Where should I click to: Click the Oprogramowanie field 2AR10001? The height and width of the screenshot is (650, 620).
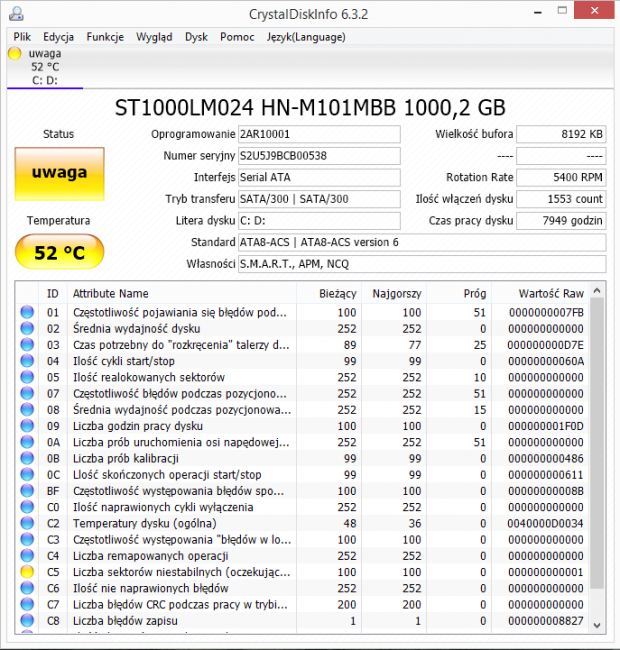click(319, 134)
